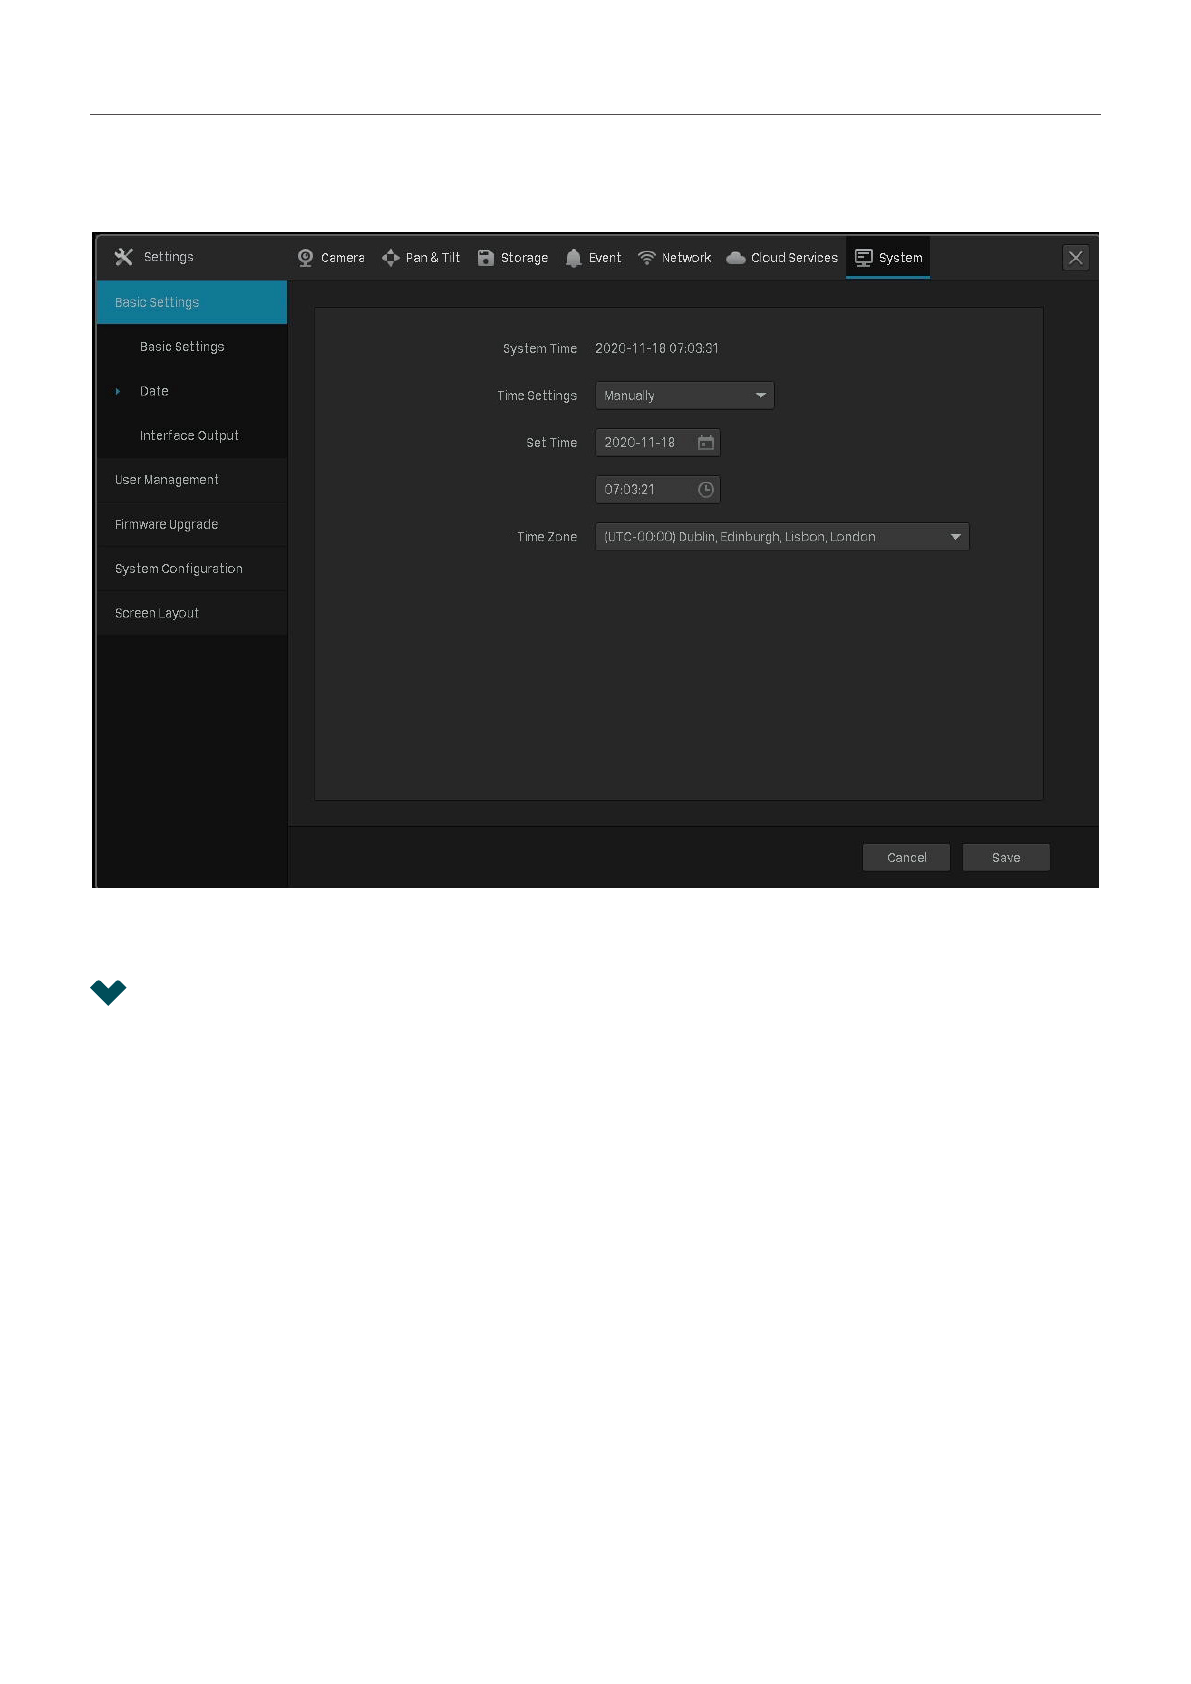Click the Event bell icon
1191x1684 pixels.
point(573,258)
